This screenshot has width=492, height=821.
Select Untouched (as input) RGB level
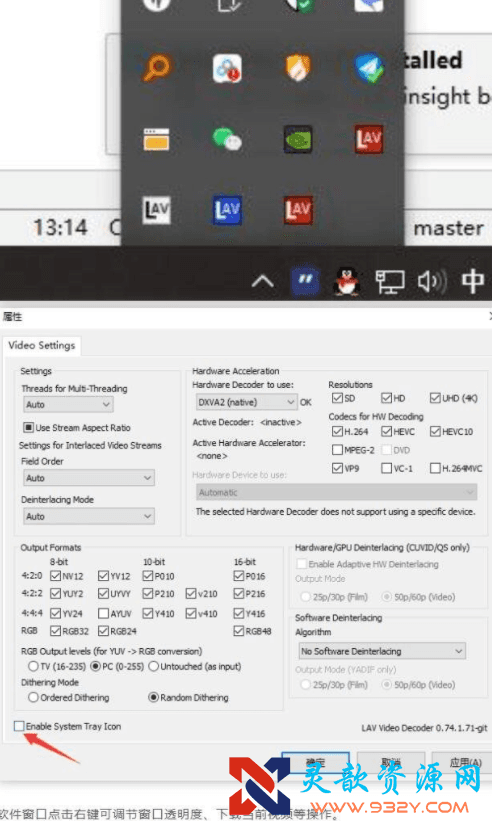tap(154, 667)
